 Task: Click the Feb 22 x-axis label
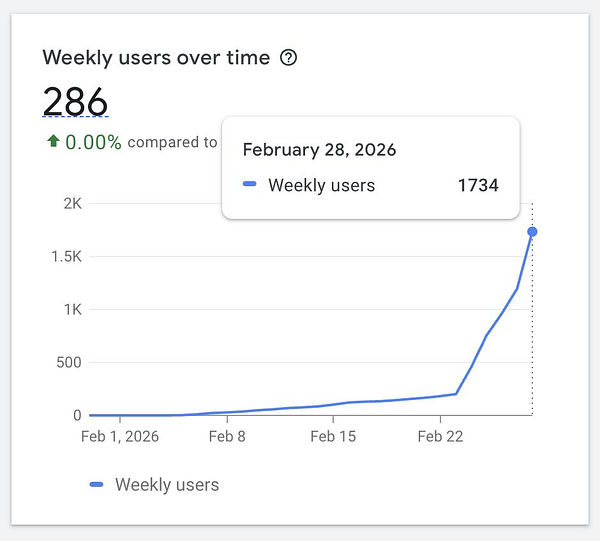click(x=438, y=436)
